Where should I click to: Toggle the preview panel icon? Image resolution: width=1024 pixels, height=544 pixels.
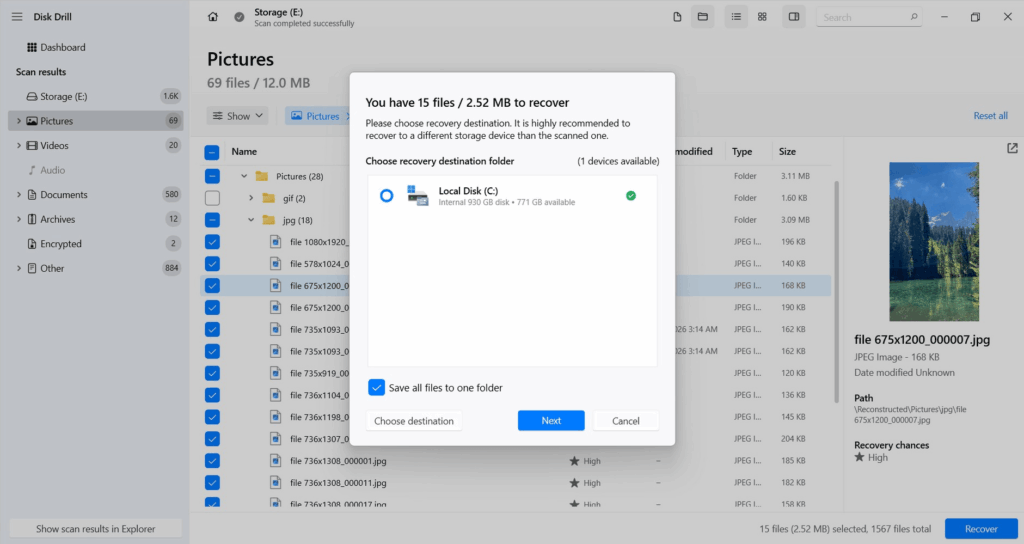794,17
